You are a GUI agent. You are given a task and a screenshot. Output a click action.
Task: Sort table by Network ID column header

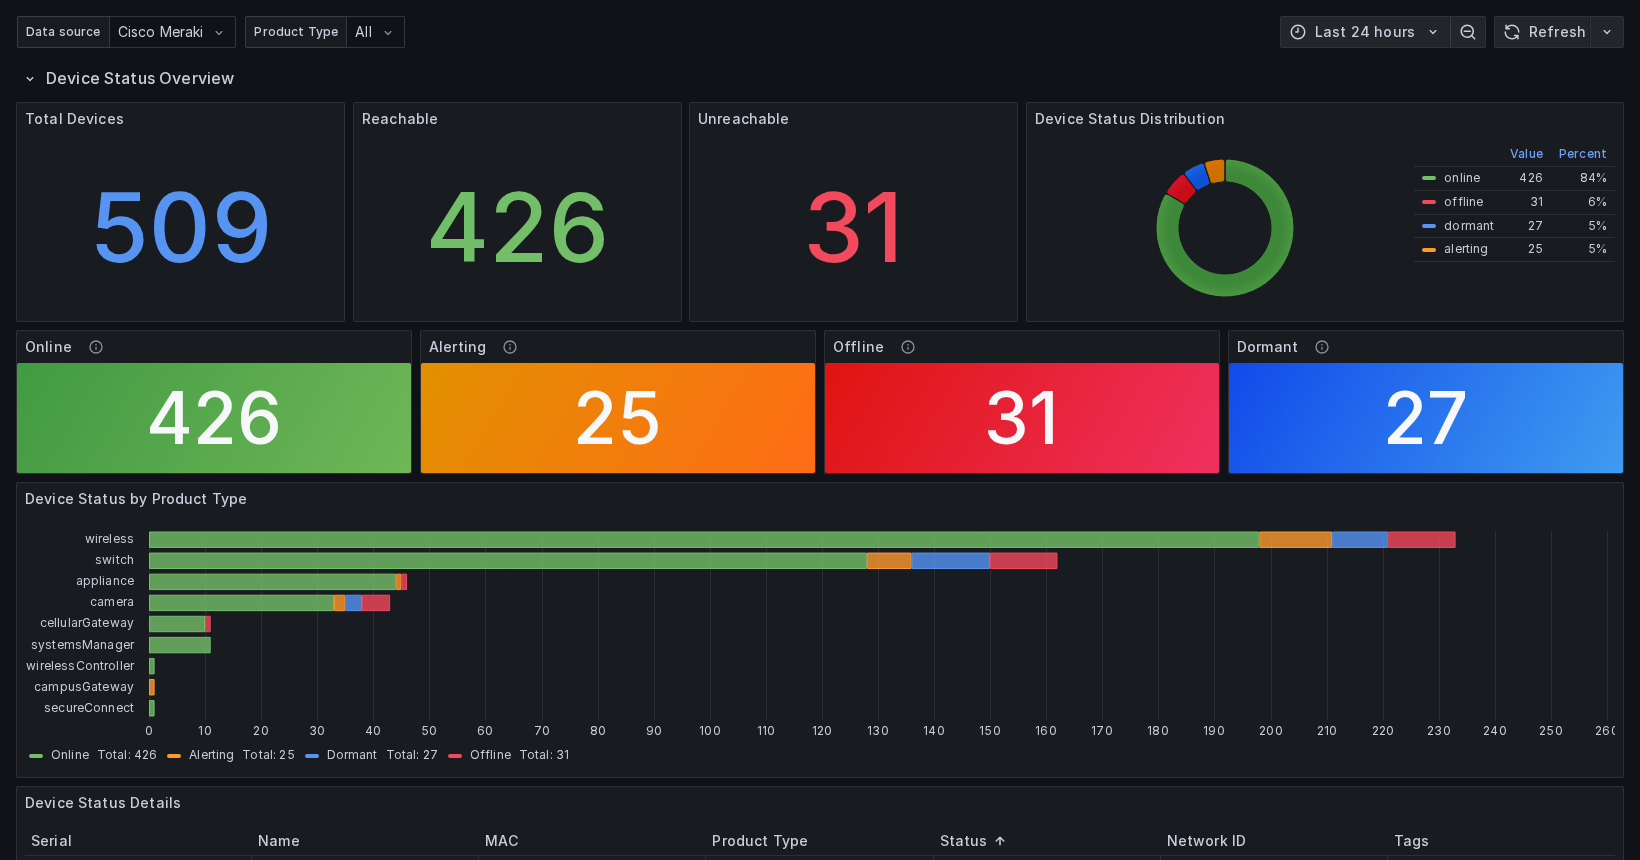coord(1206,841)
